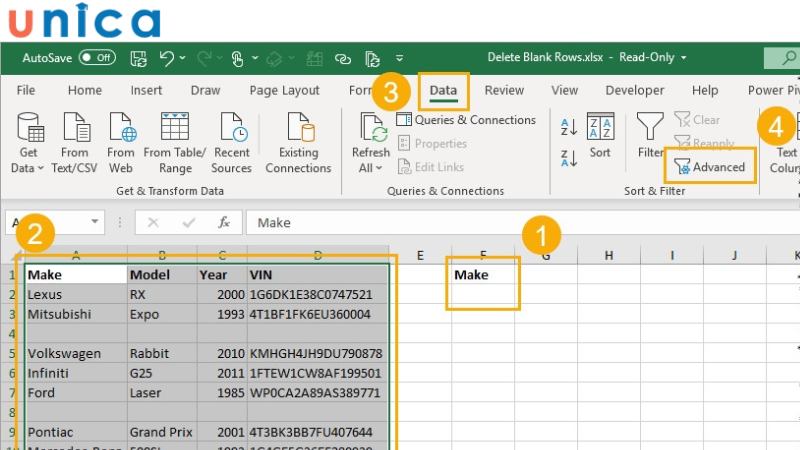
Task: Open Existing Connections
Action: pyautogui.click(x=298, y=140)
